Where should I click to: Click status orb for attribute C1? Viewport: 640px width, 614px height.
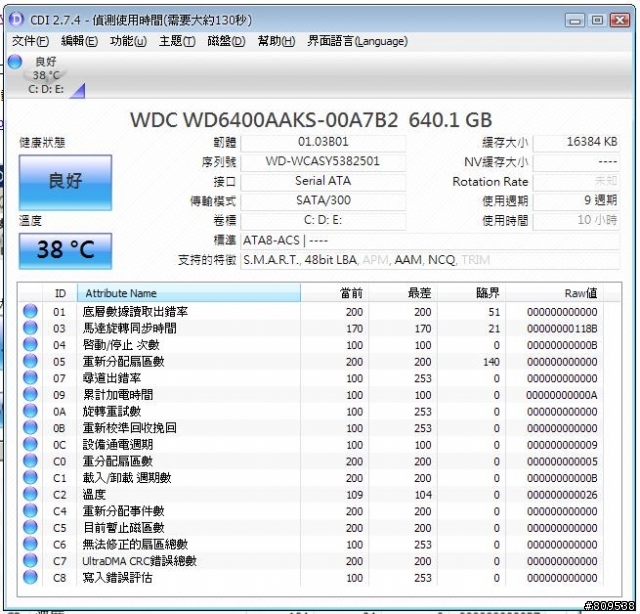pos(30,478)
